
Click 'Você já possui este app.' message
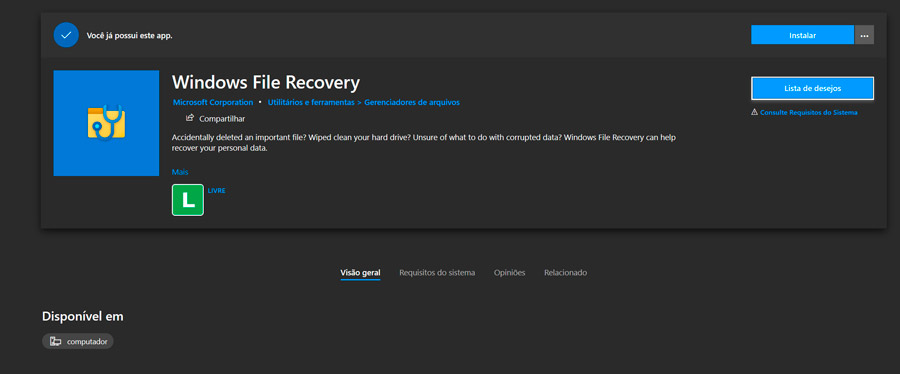[x=129, y=36]
